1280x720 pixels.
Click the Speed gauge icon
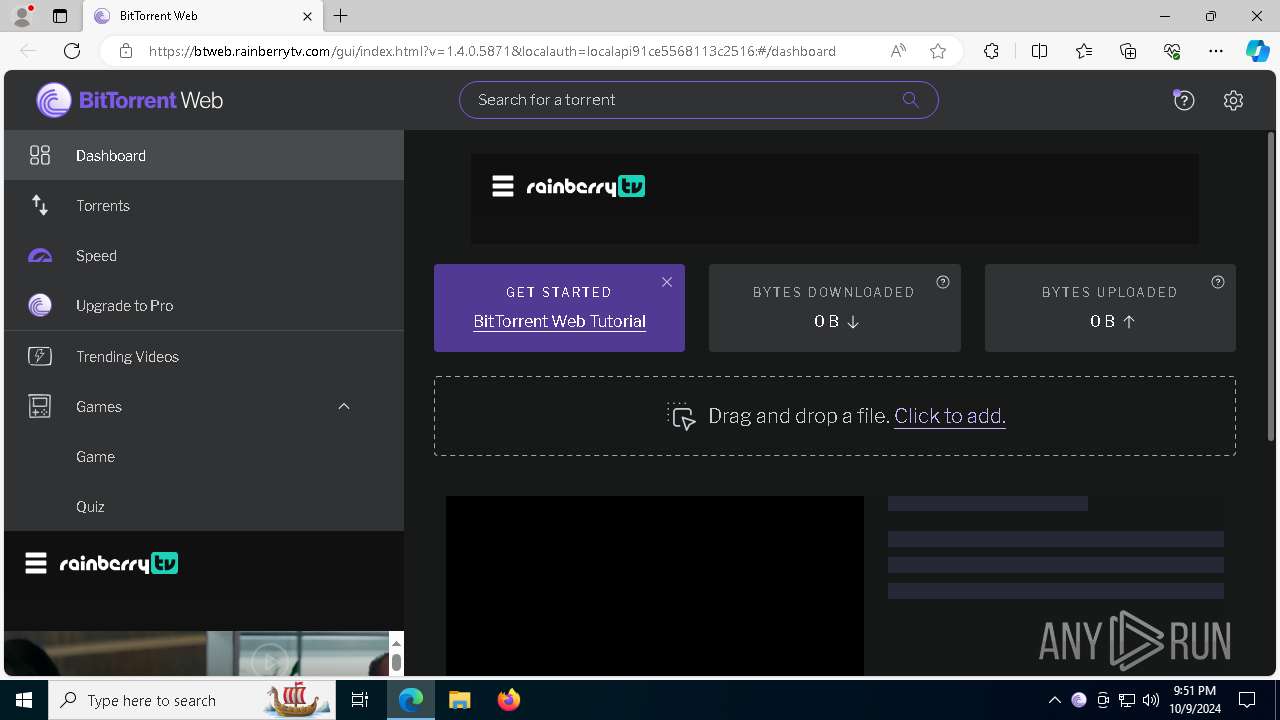click(x=40, y=256)
